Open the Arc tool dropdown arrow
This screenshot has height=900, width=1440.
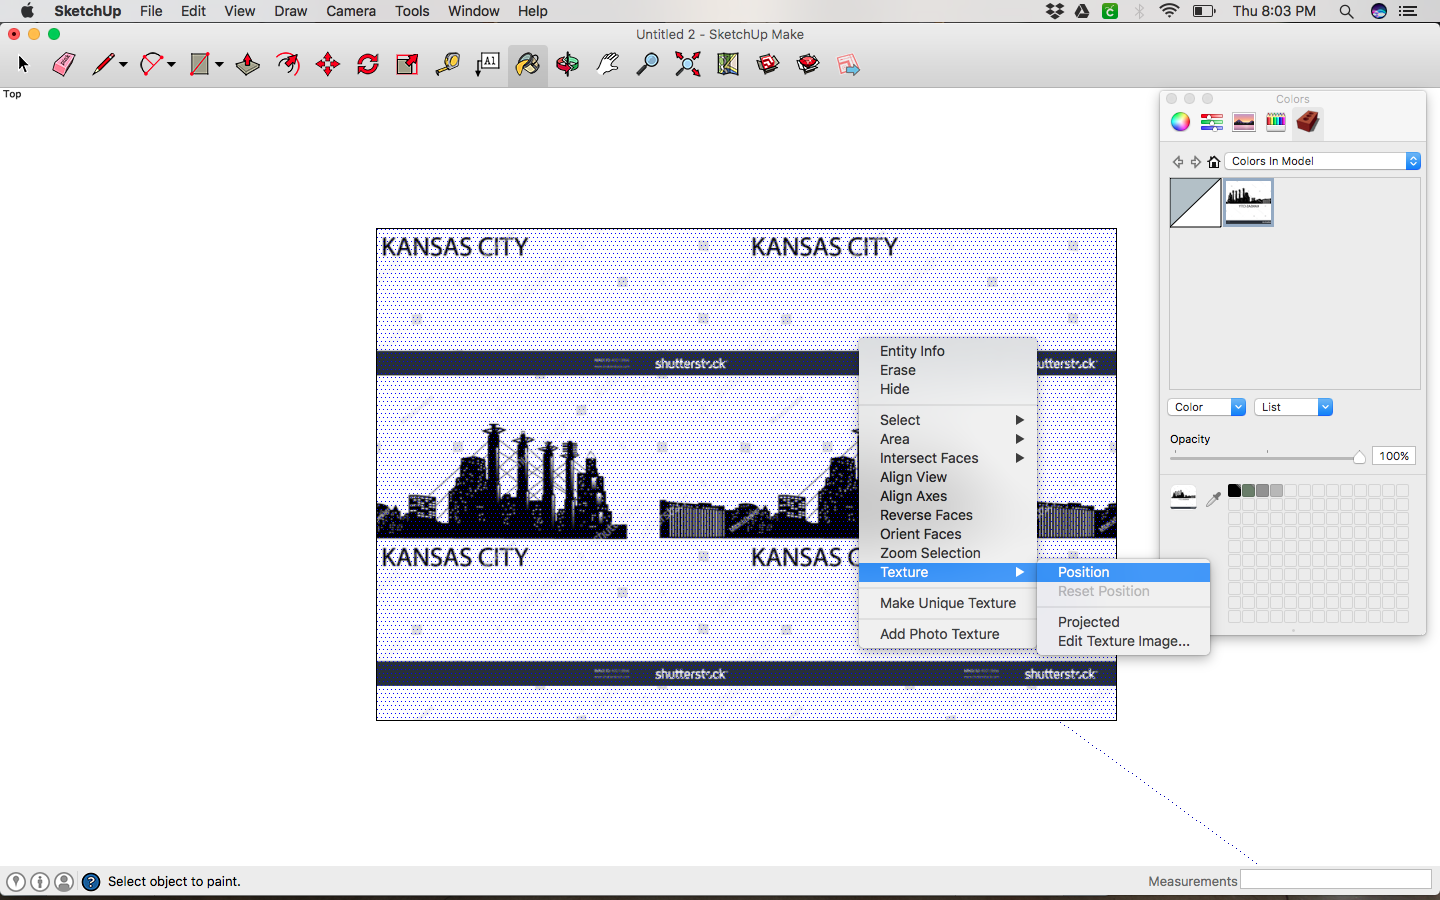click(x=172, y=65)
